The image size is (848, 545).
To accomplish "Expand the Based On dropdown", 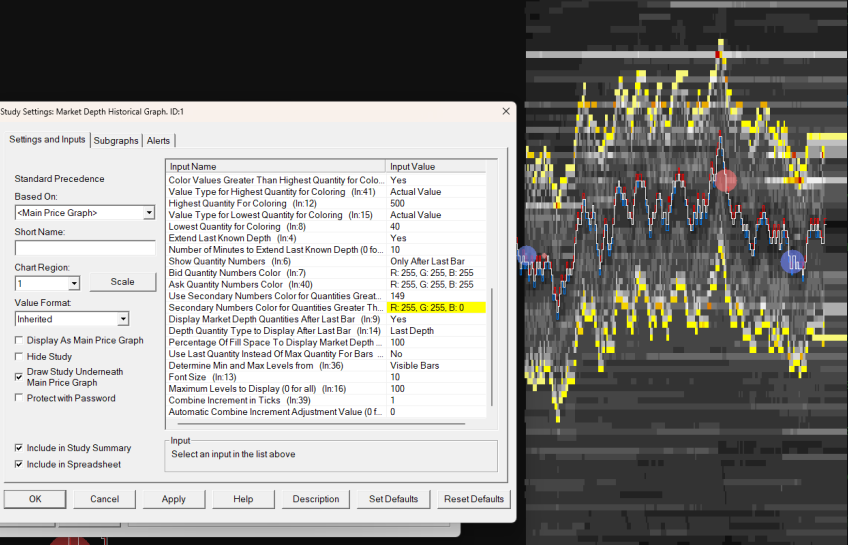I will tap(148, 212).
